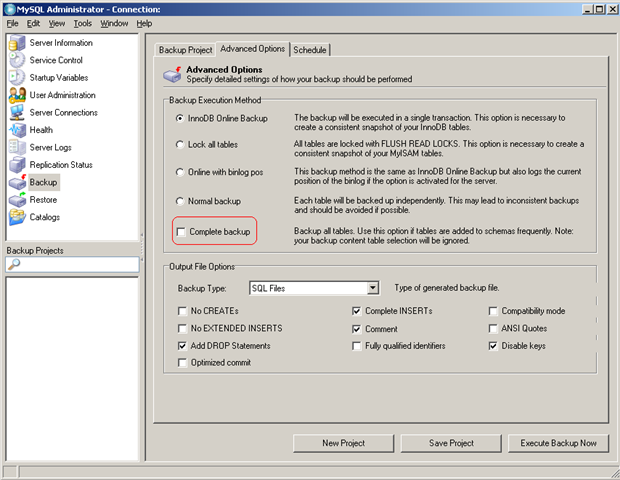The width and height of the screenshot is (620, 480).
Task: Maximize the MySQL Administrator window
Action: [600, 9]
